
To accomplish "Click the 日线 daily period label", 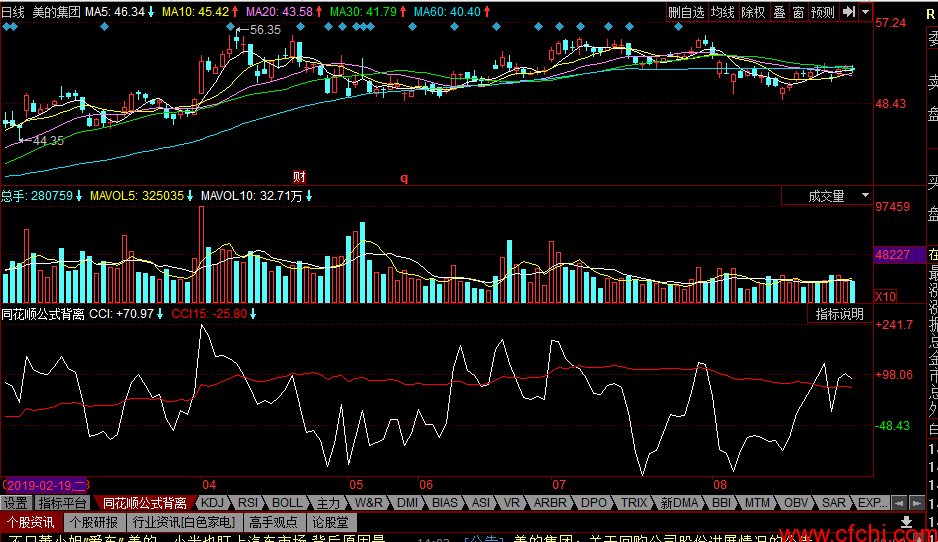I will (13, 12).
